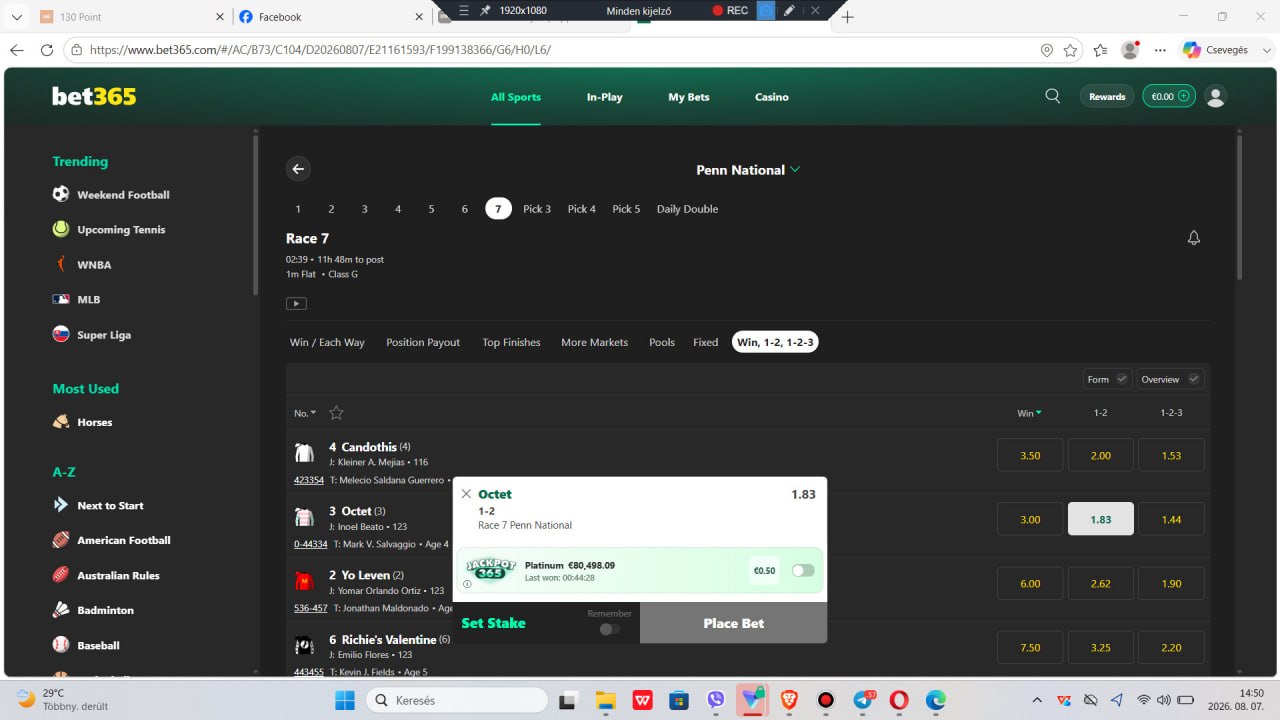Screen dimensions: 1280x720
Task: Click the WNBA logo icon
Action: (61, 264)
